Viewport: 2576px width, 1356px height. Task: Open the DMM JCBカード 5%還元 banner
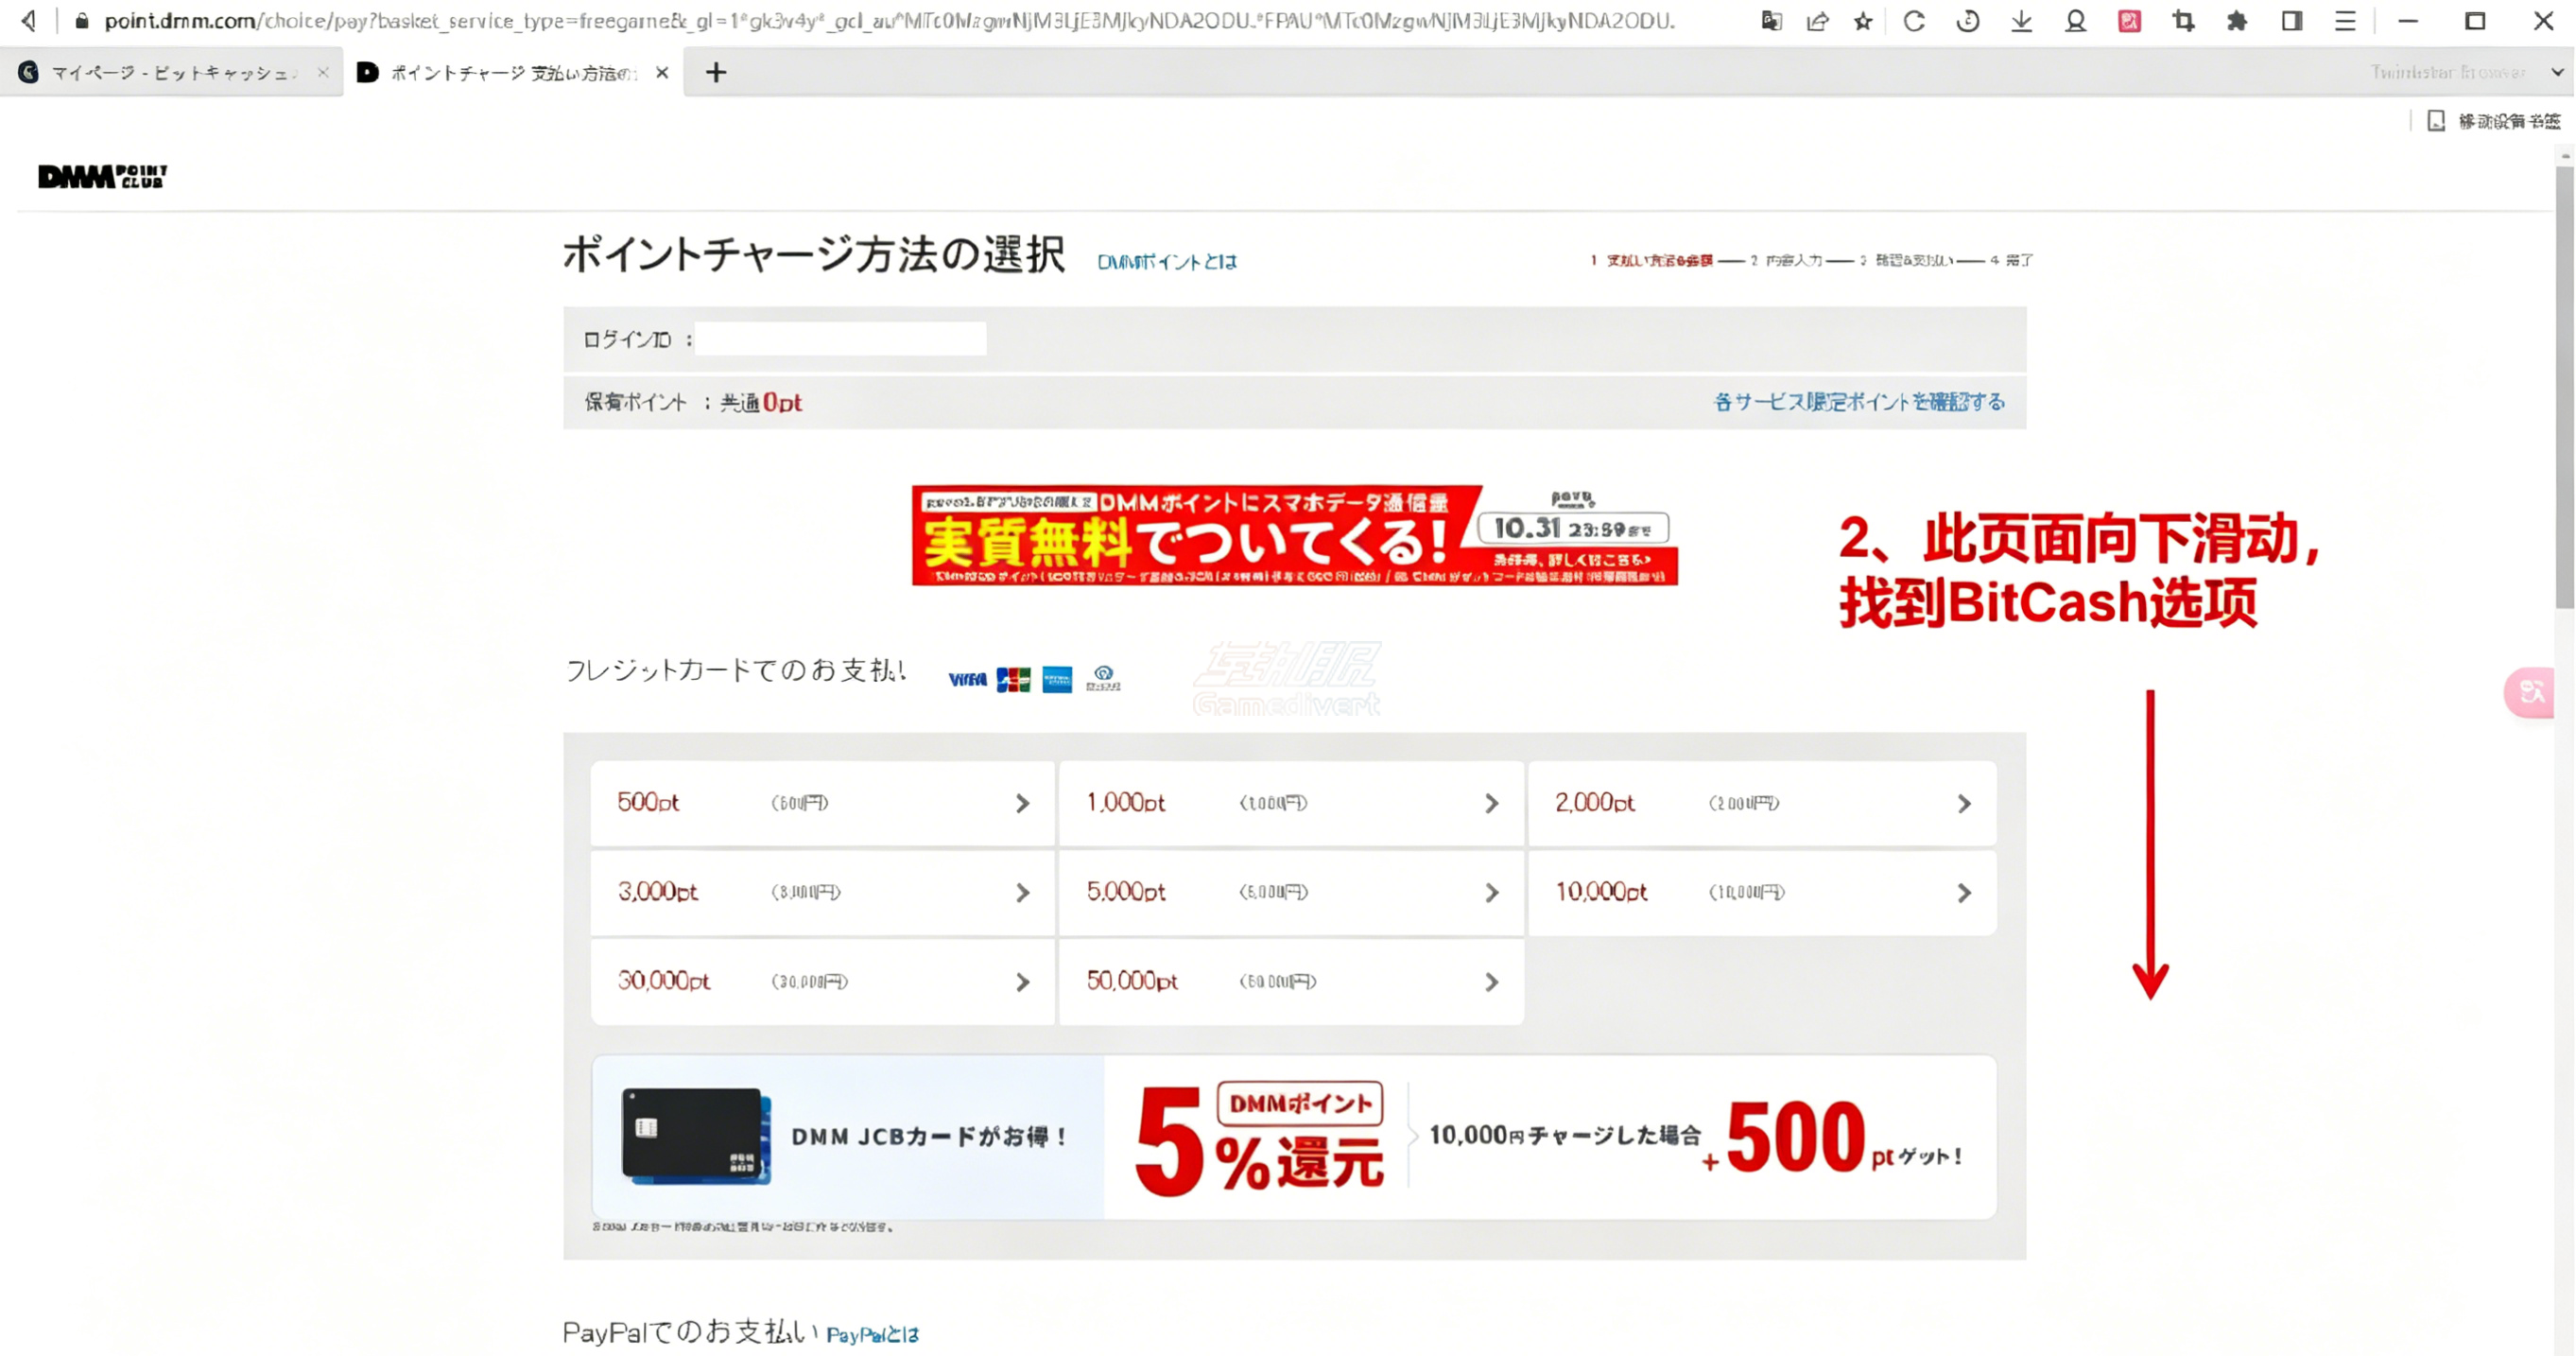tap(1294, 1137)
